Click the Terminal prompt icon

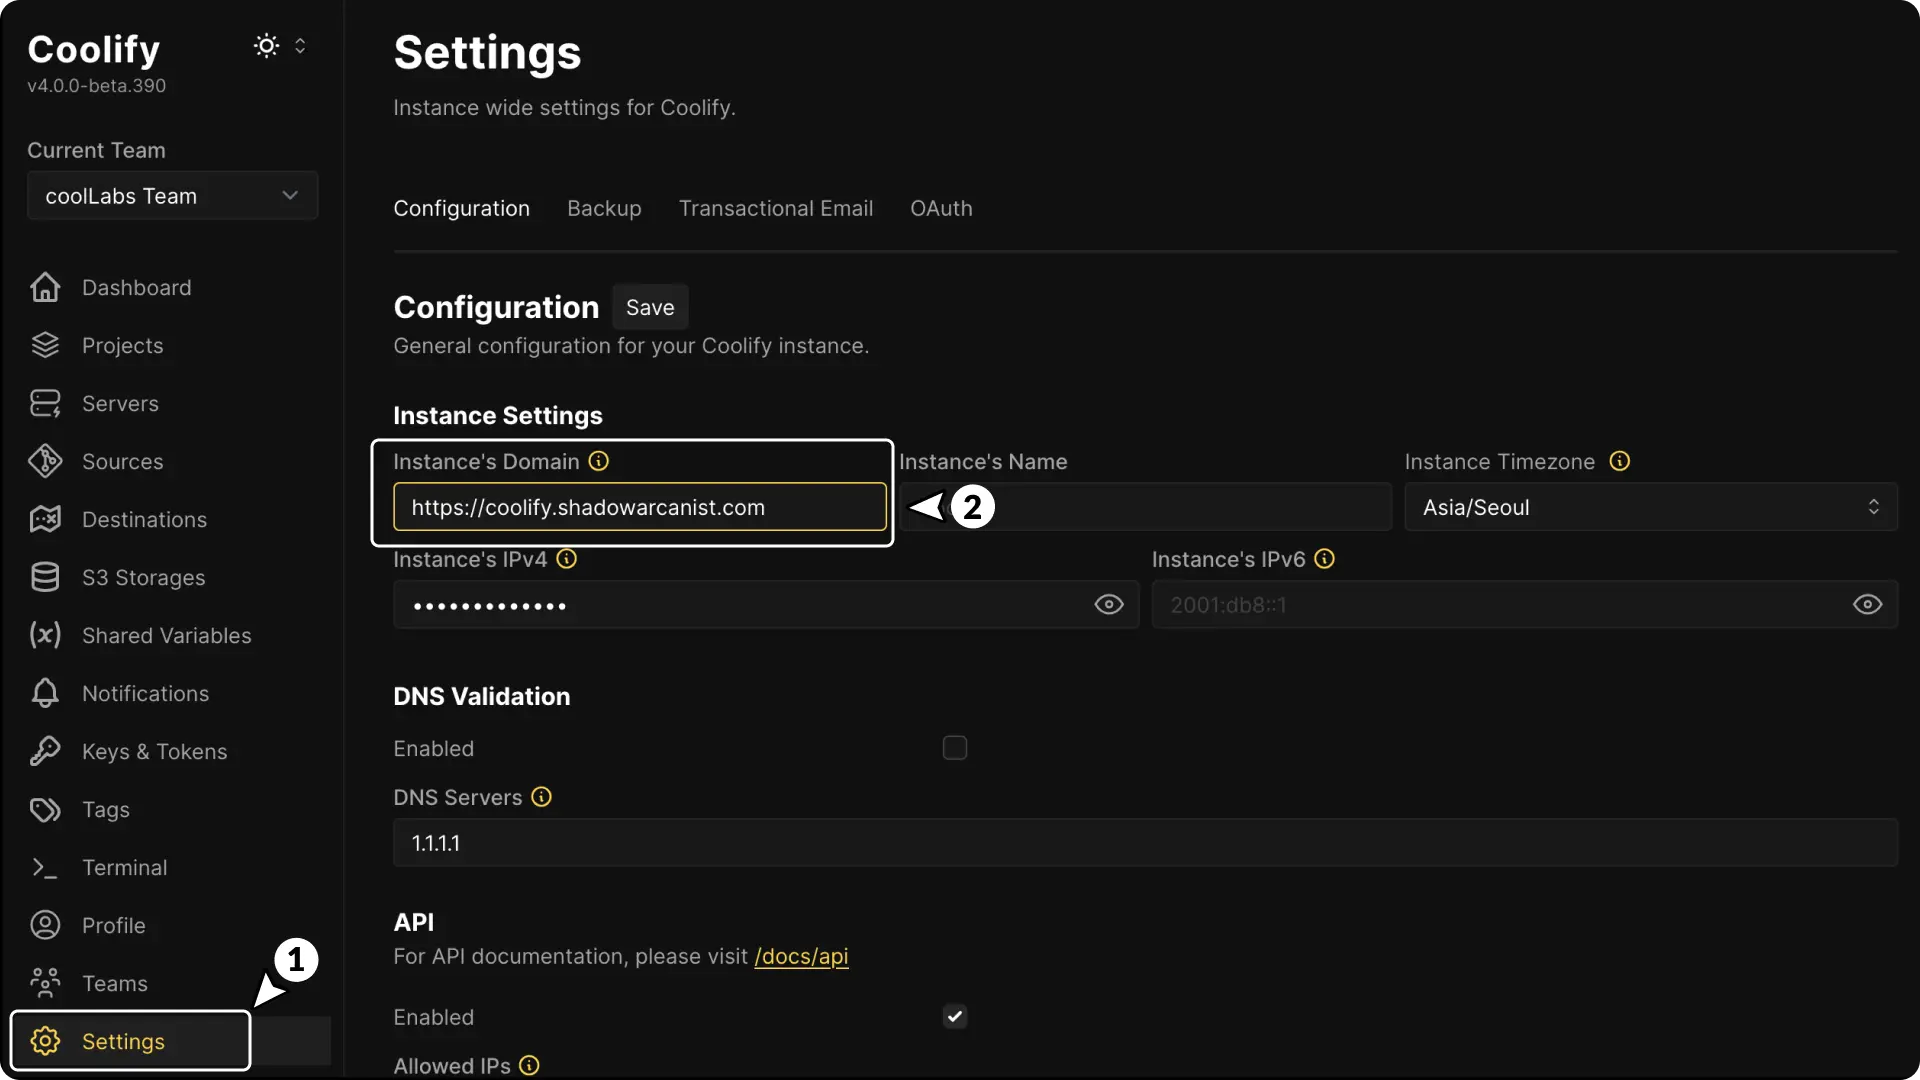click(45, 868)
